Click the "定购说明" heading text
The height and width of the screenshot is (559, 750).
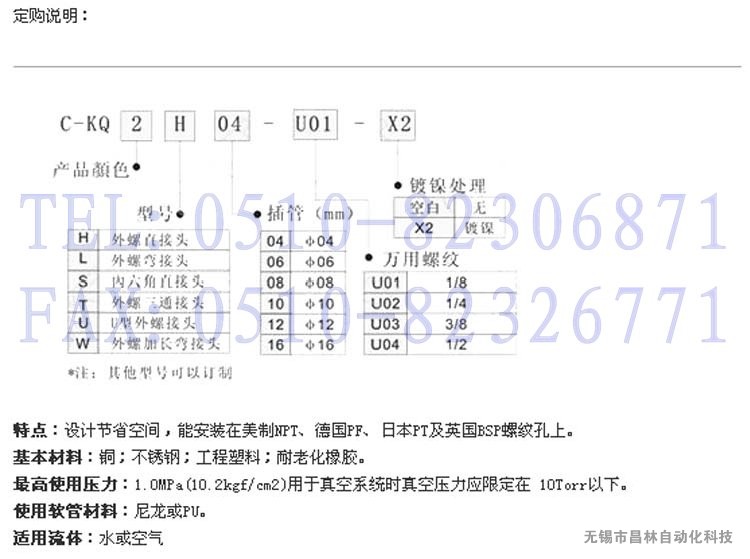pyautogui.click(x=50, y=17)
